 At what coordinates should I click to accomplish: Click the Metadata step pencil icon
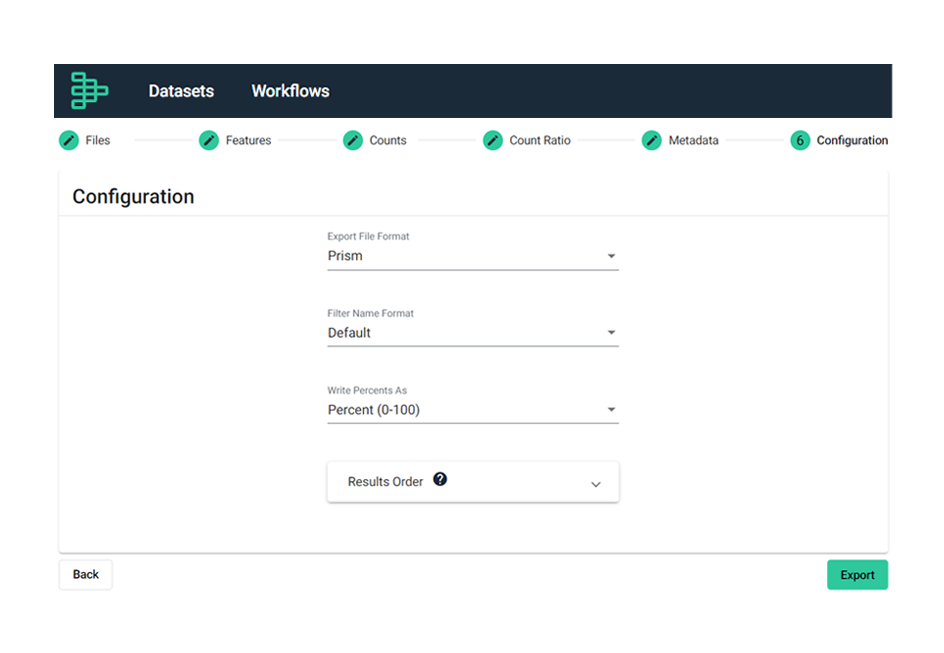pos(652,141)
